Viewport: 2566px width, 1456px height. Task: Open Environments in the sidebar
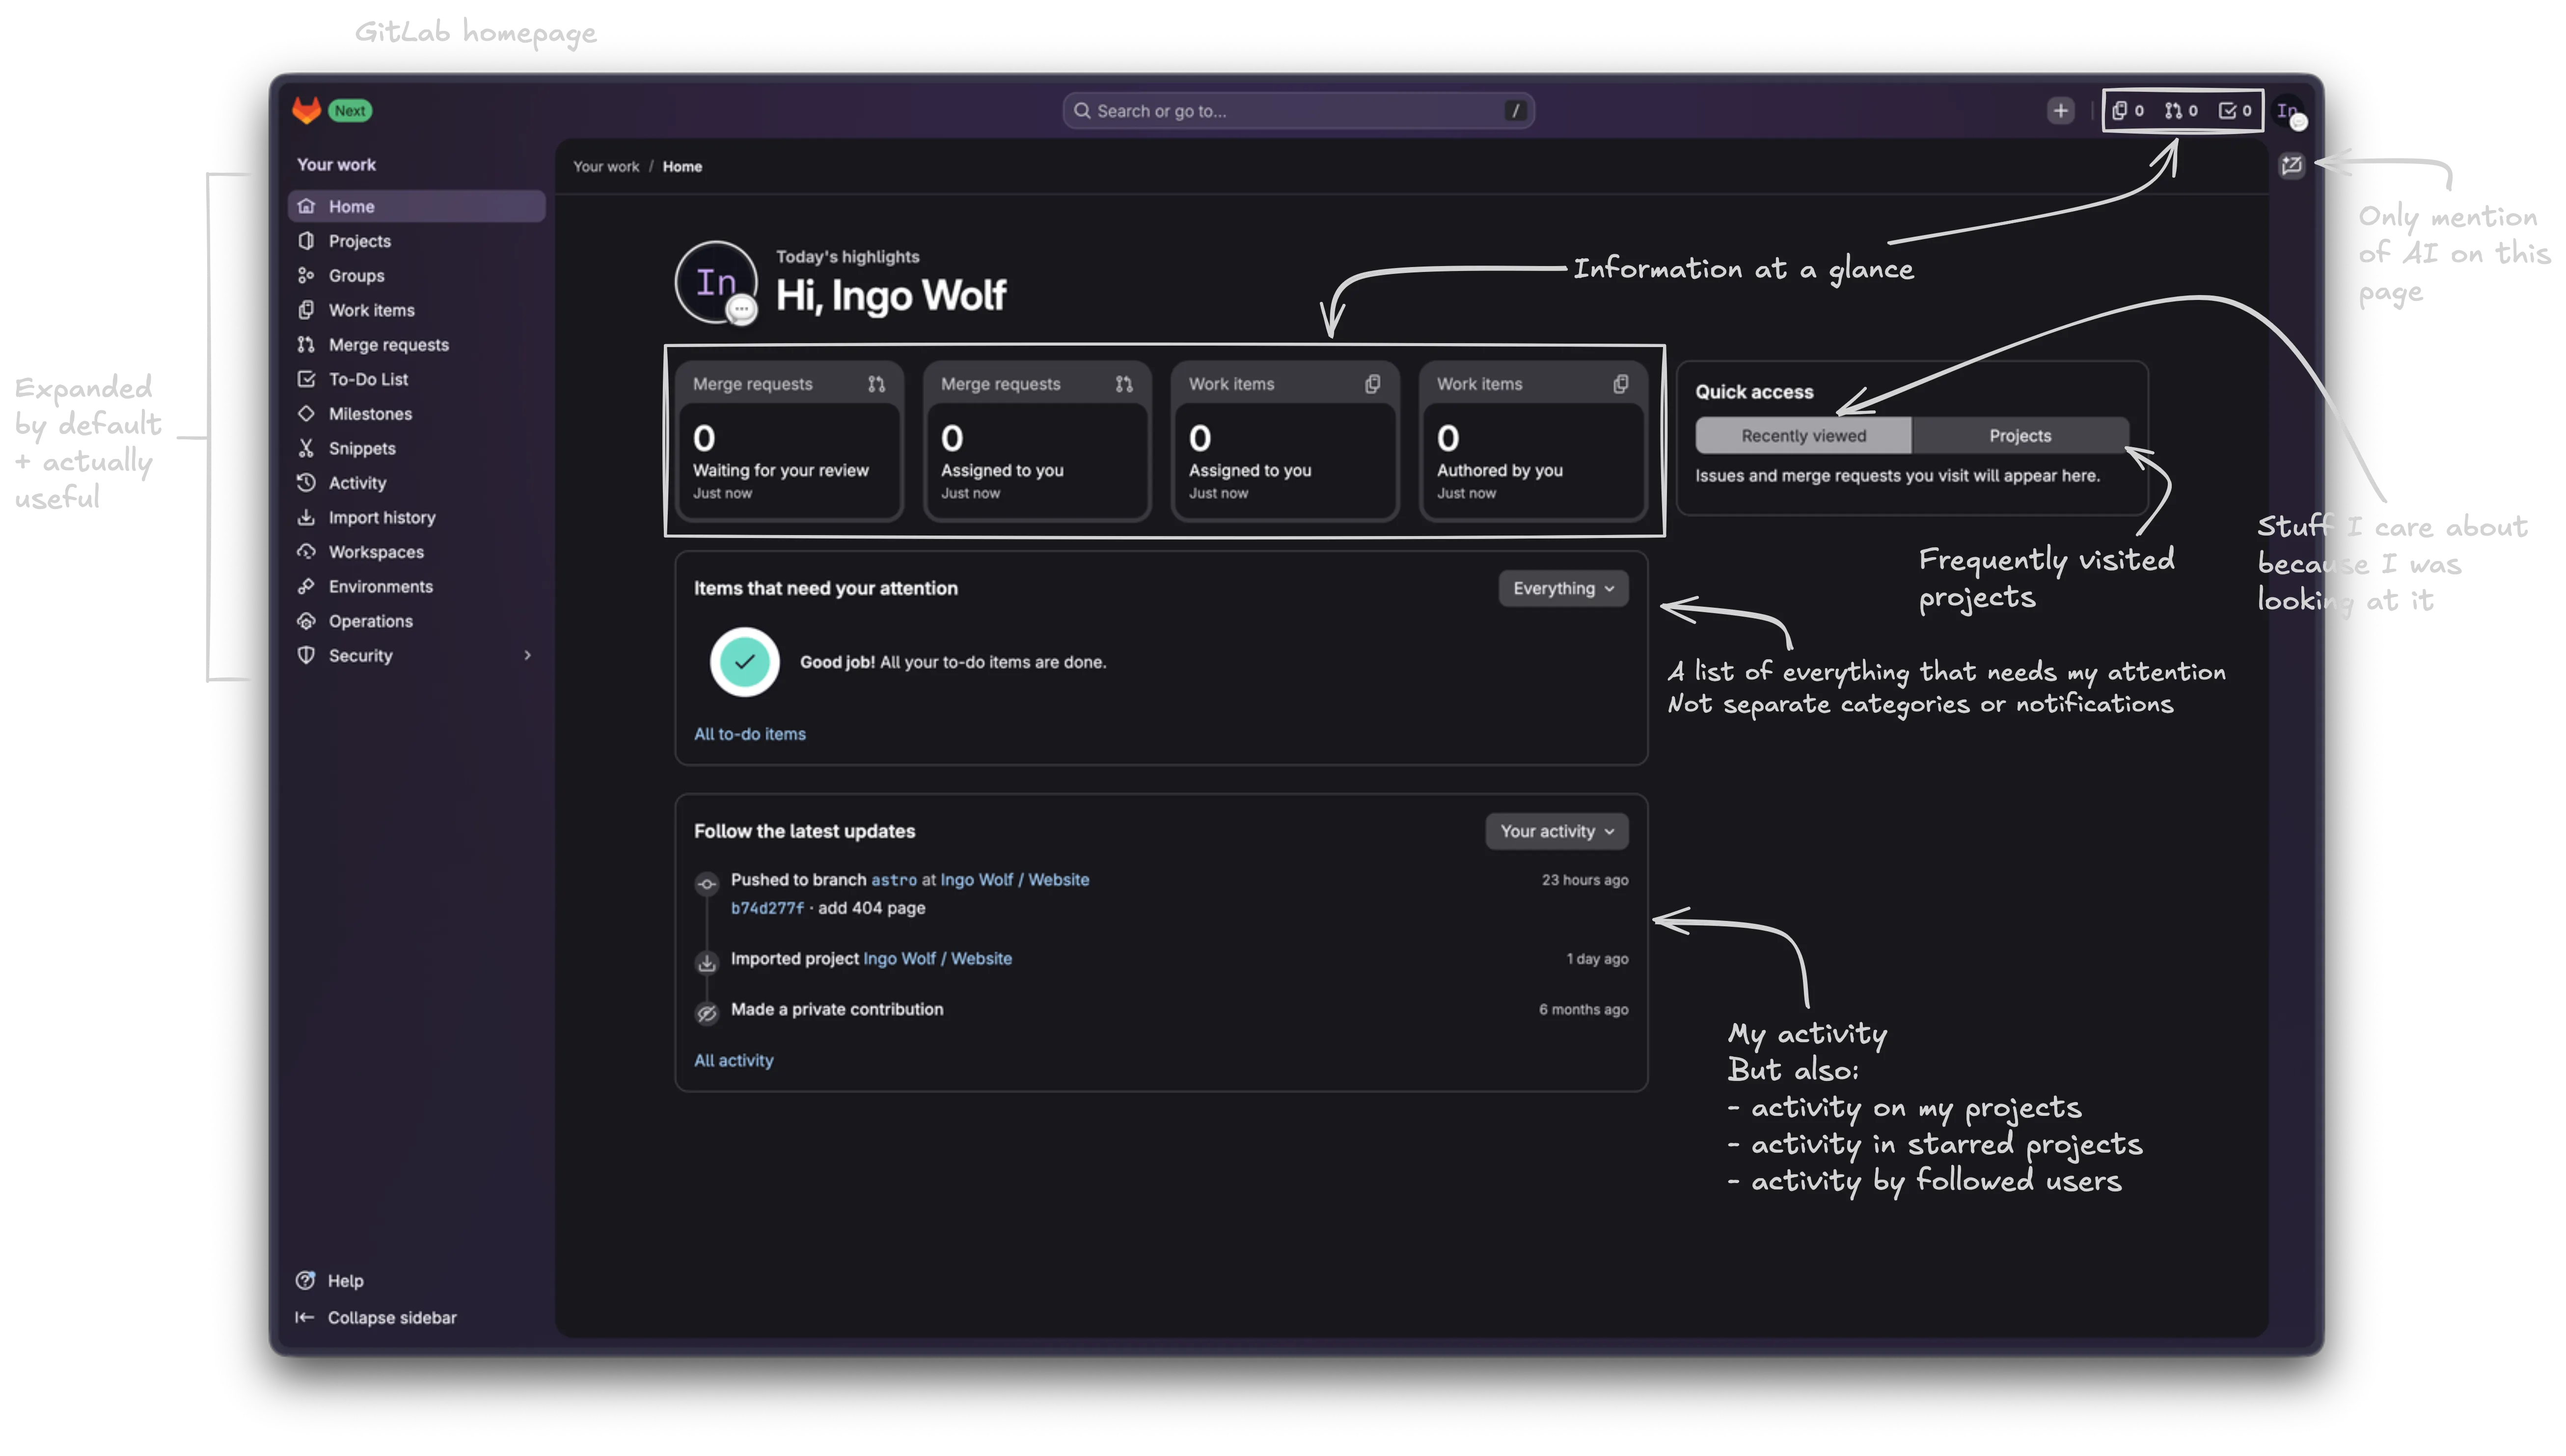(x=416, y=586)
